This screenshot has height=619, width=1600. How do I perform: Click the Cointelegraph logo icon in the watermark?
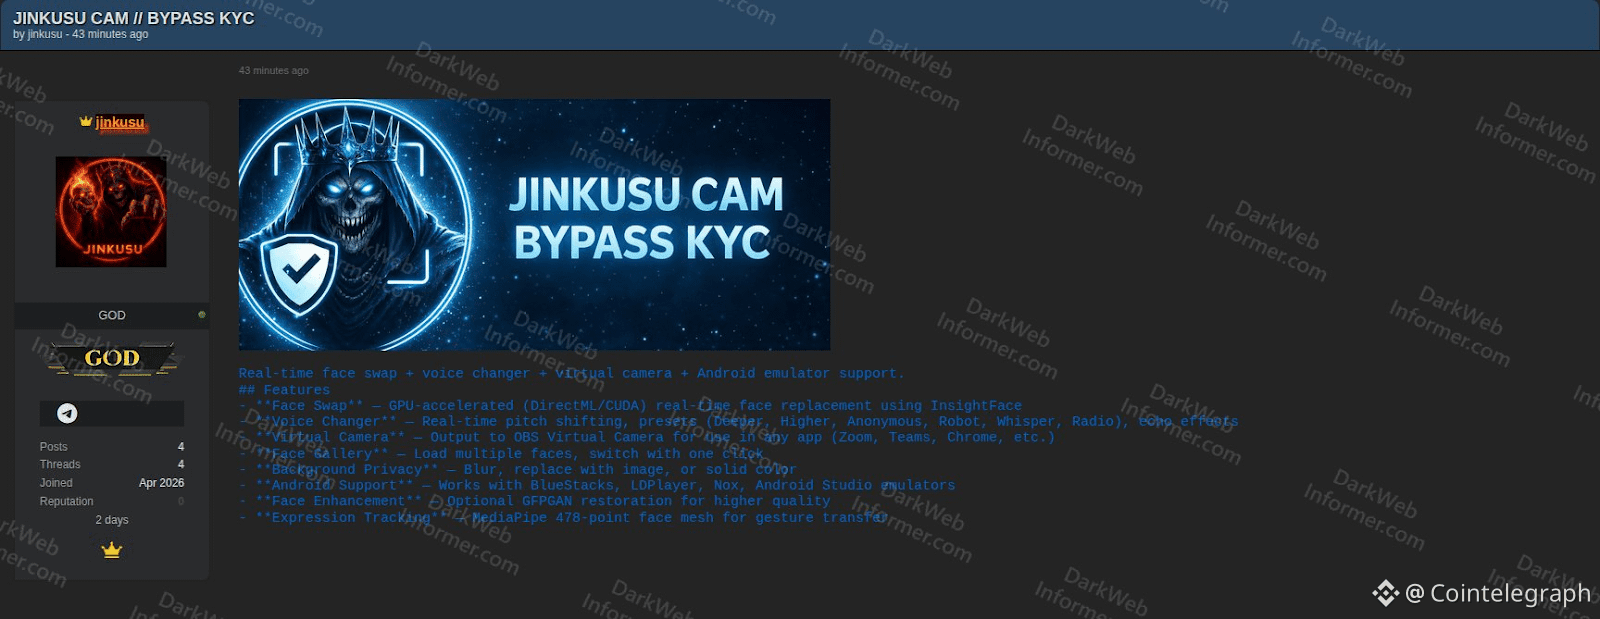click(1385, 593)
